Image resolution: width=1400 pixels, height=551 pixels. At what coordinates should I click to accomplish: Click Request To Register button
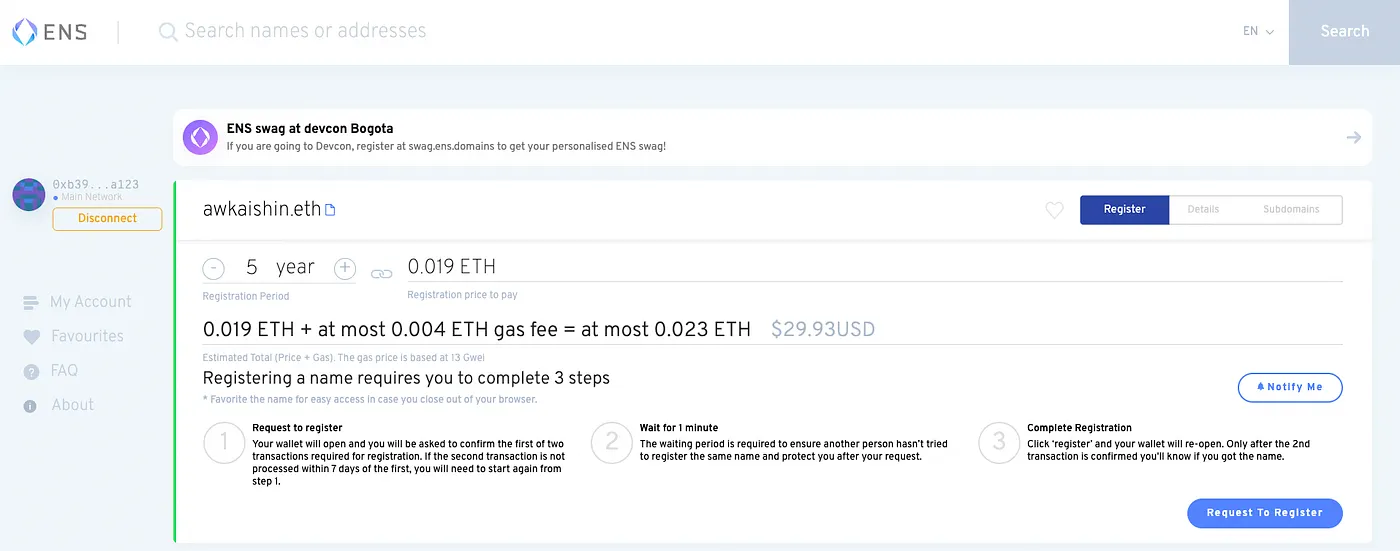click(x=1265, y=513)
